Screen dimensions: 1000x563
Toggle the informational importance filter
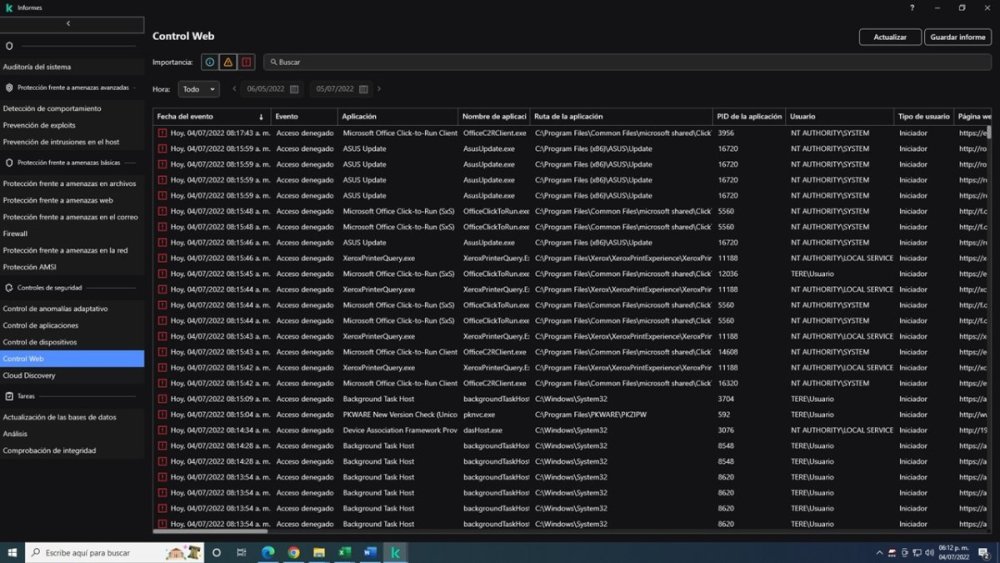tap(210, 62)
